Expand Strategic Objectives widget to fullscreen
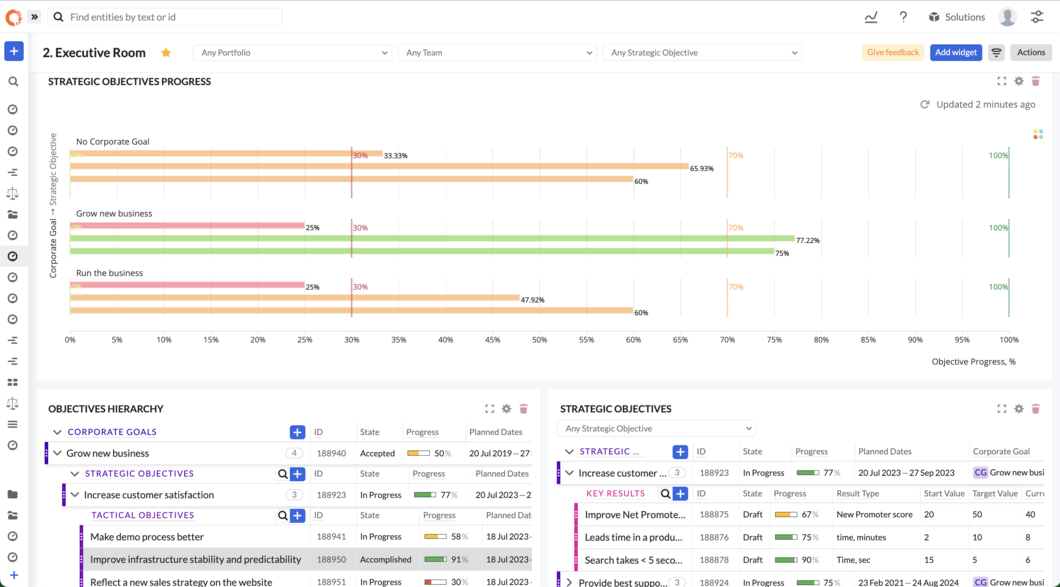Screen dimensions: 1060x587 click(x=1001, y=409)
